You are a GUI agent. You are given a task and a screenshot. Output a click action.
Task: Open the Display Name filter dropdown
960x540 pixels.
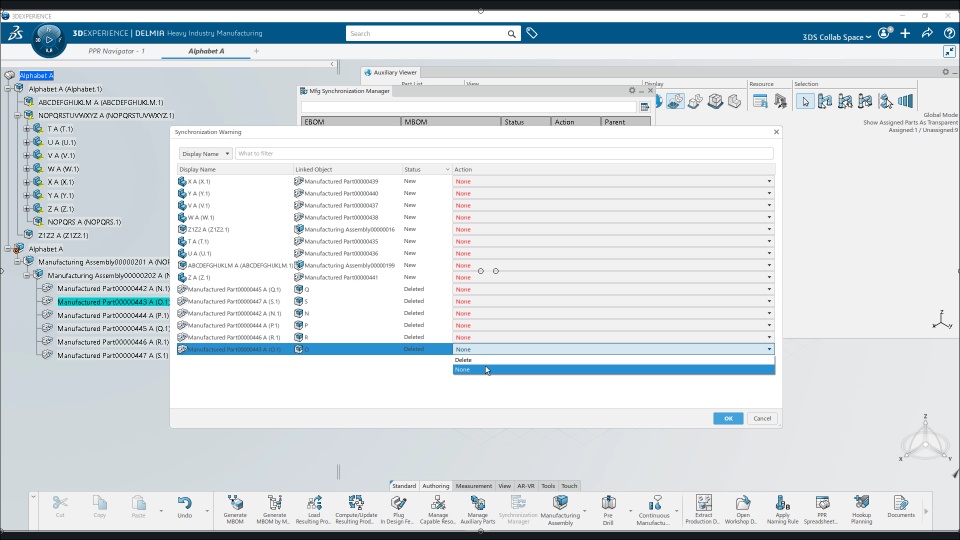tap(205, 154)
